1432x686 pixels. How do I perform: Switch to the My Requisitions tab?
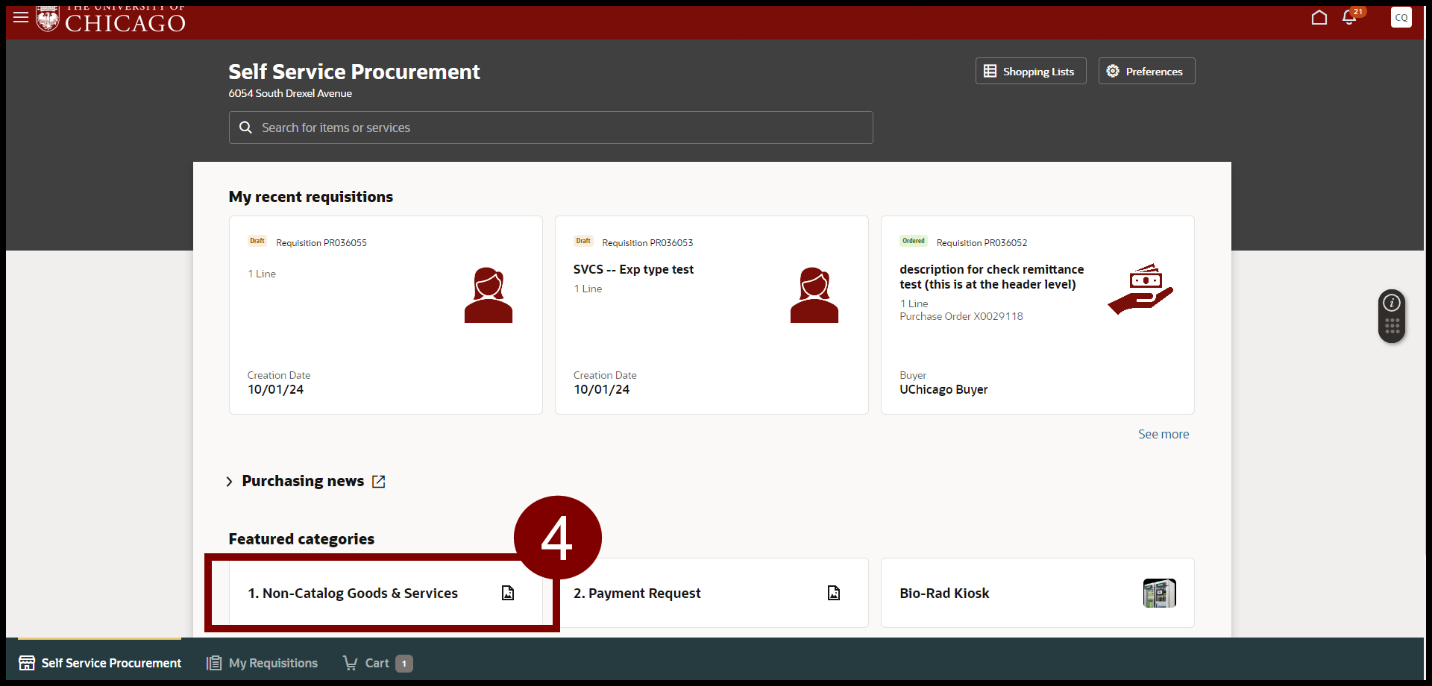(x=262, y=663)
